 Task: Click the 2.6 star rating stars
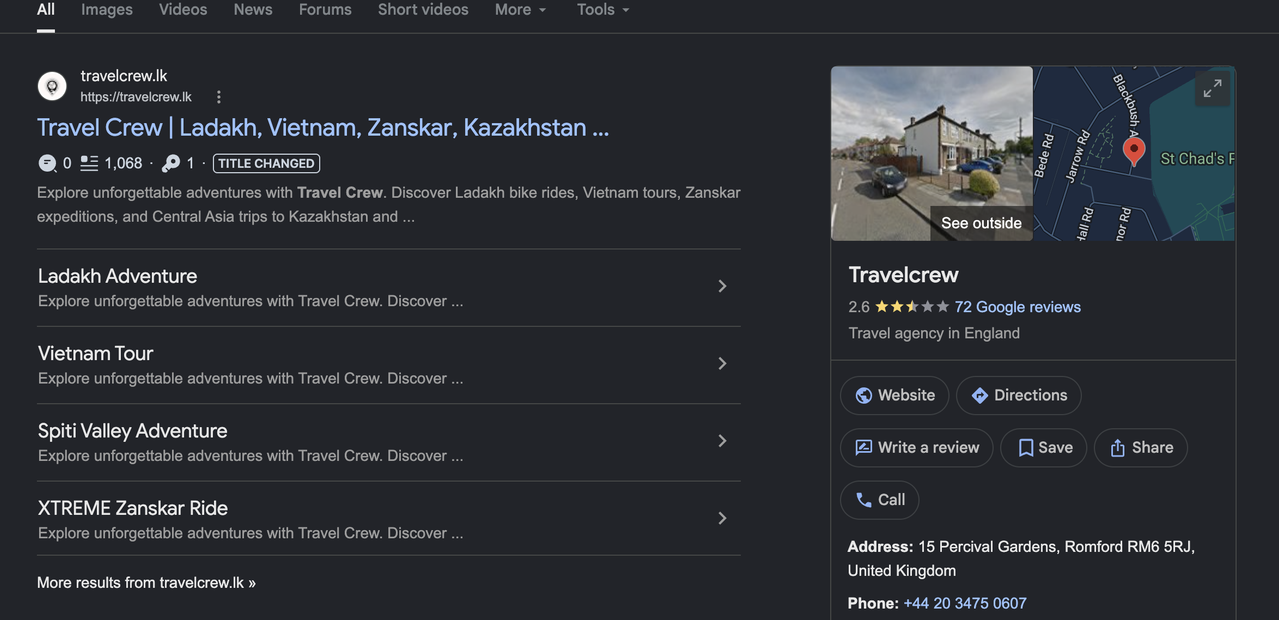coord(912,307)
